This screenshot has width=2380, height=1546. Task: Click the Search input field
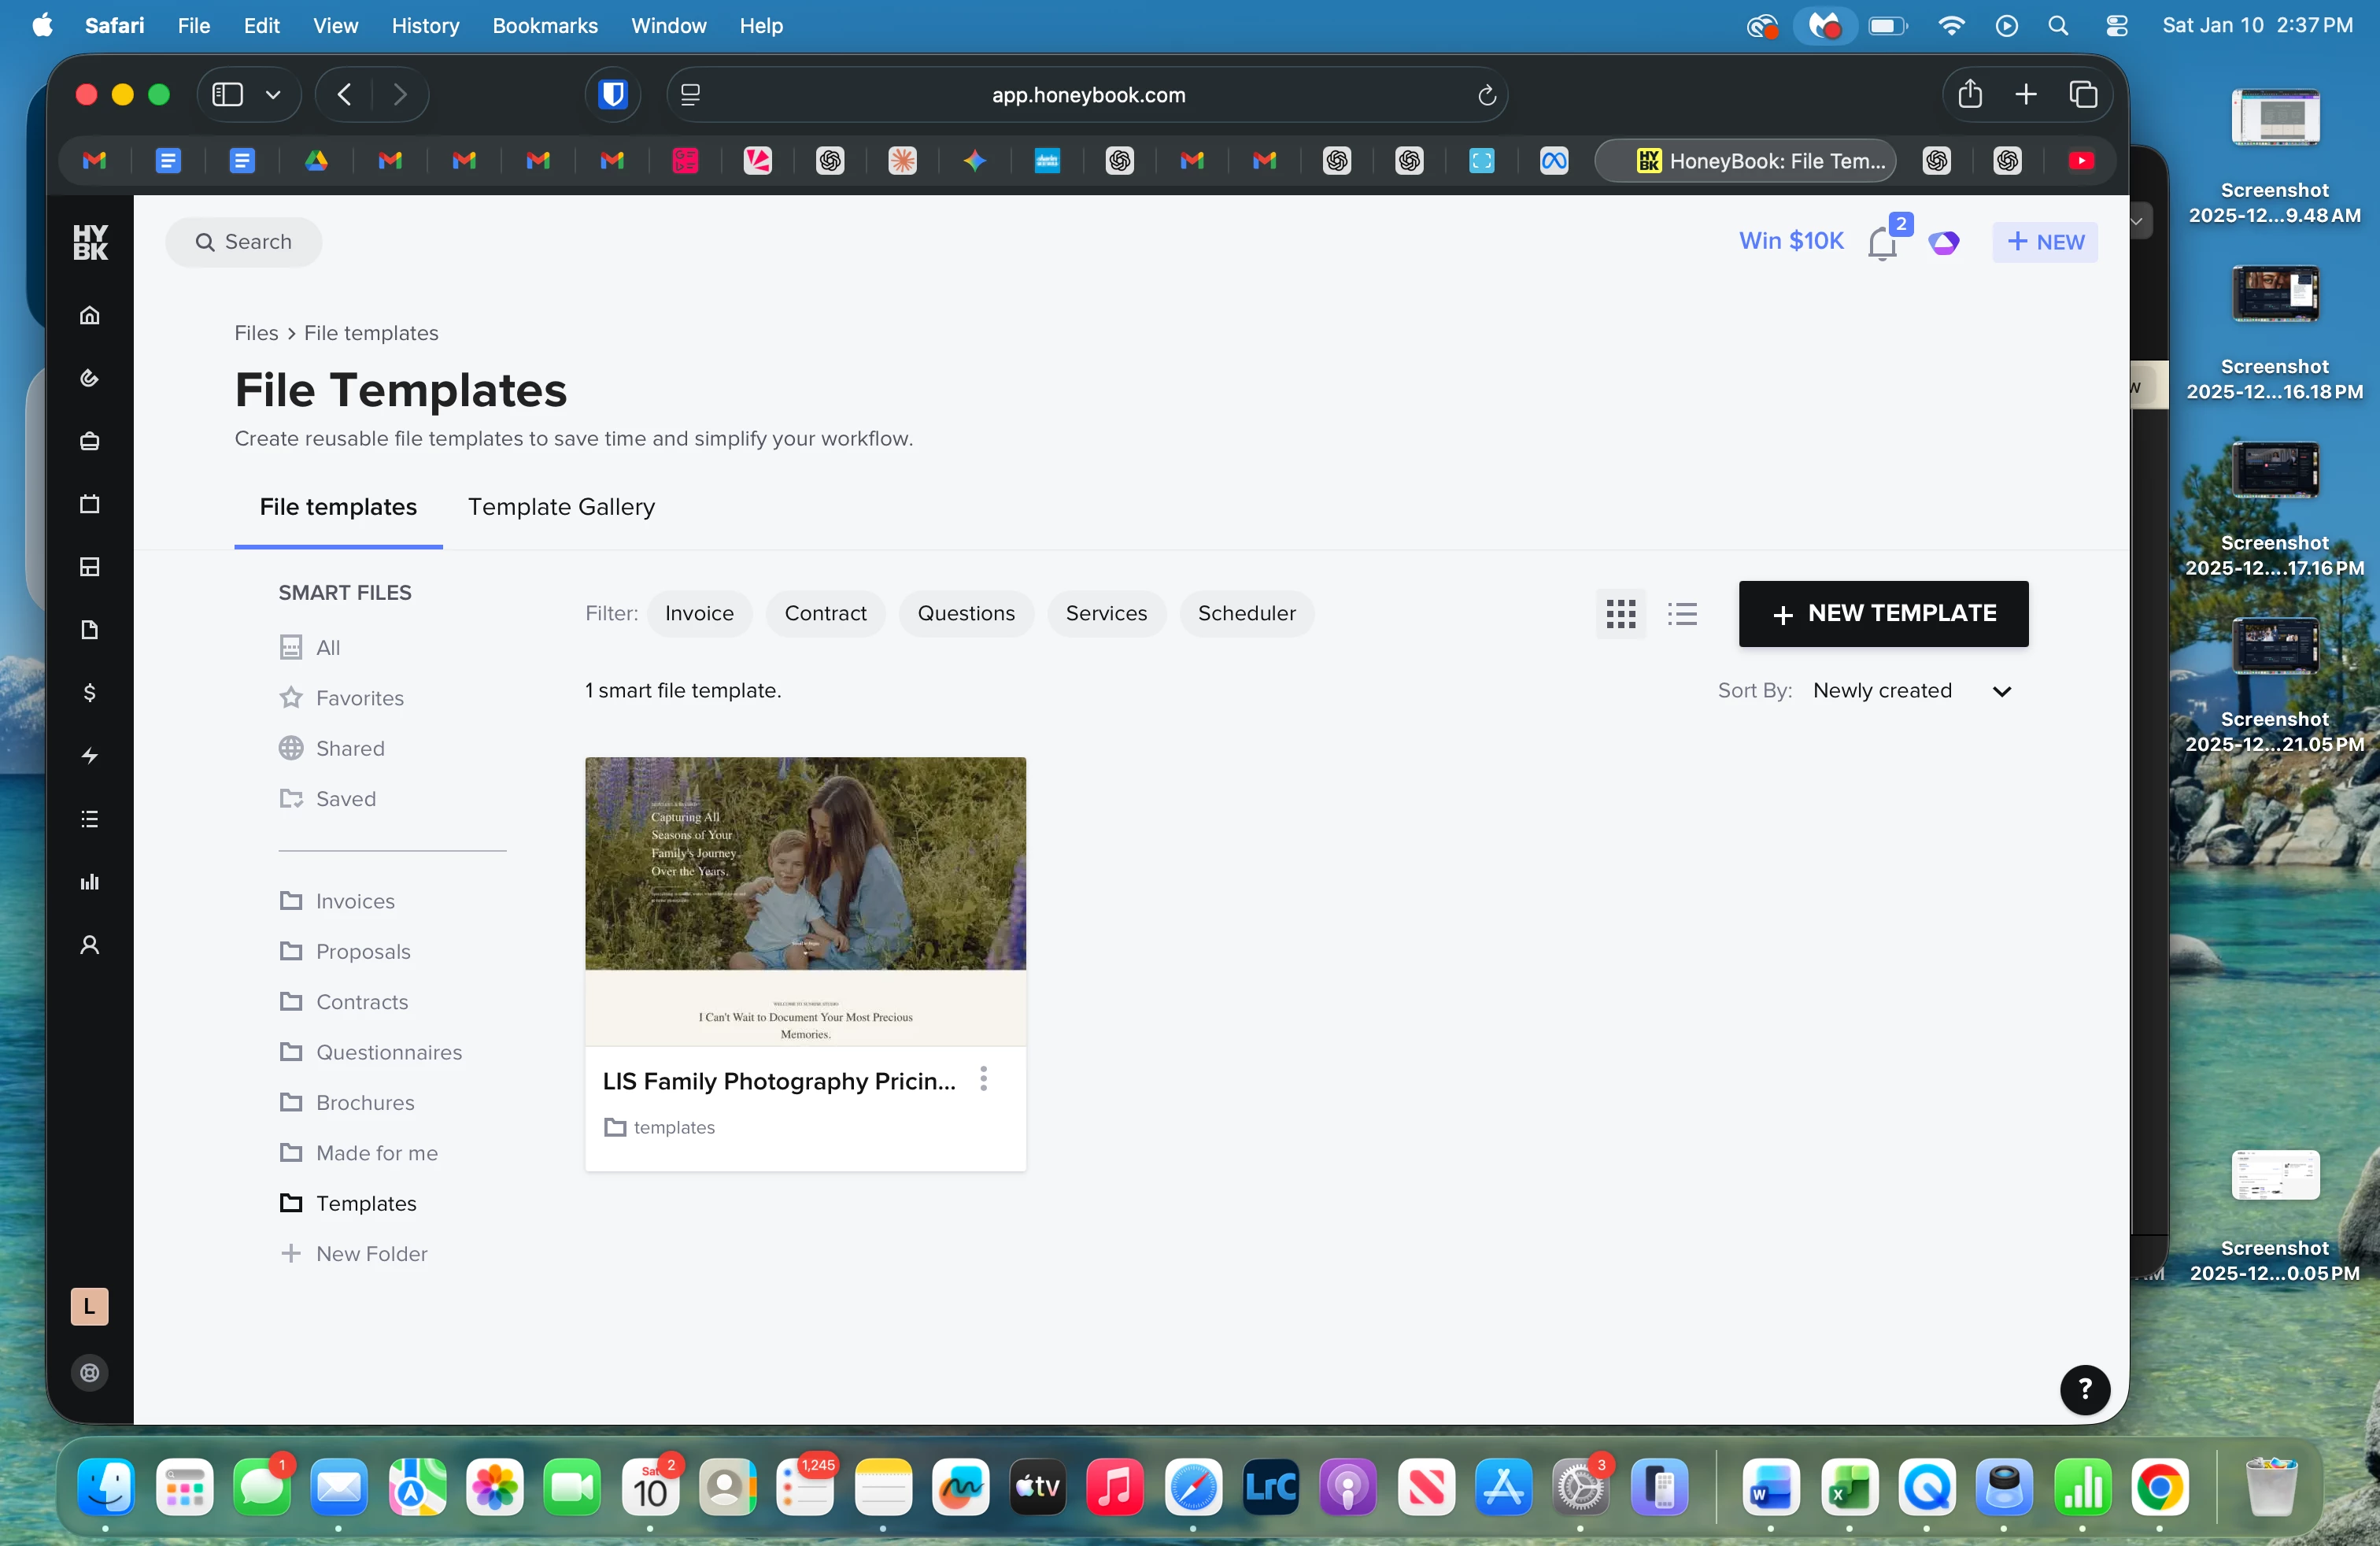(245, 242)
